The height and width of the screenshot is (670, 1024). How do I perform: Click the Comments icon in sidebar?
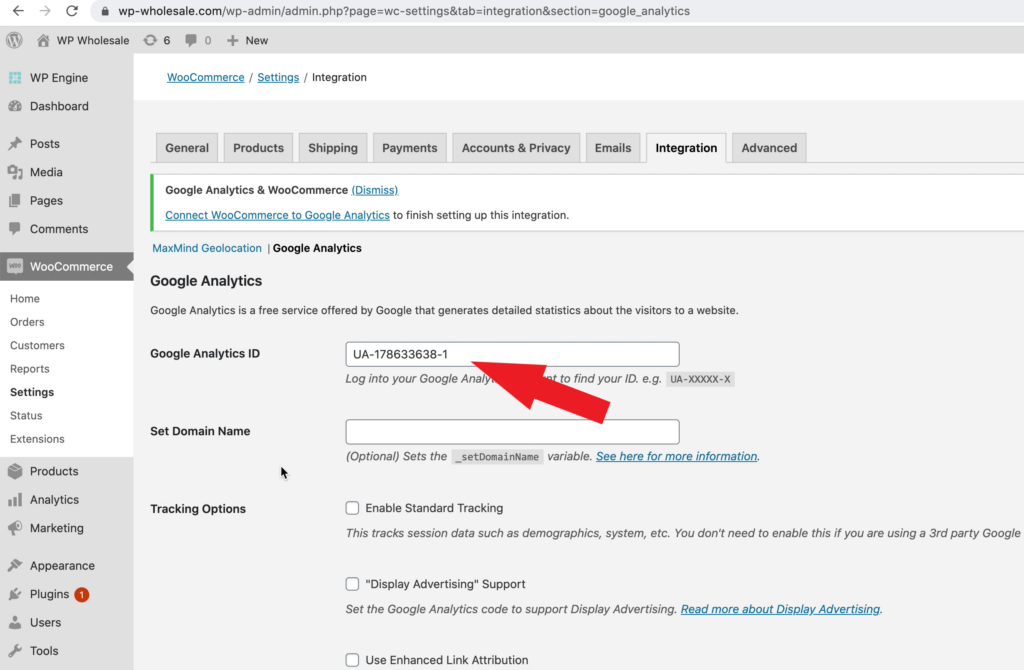tap(15, 229)
